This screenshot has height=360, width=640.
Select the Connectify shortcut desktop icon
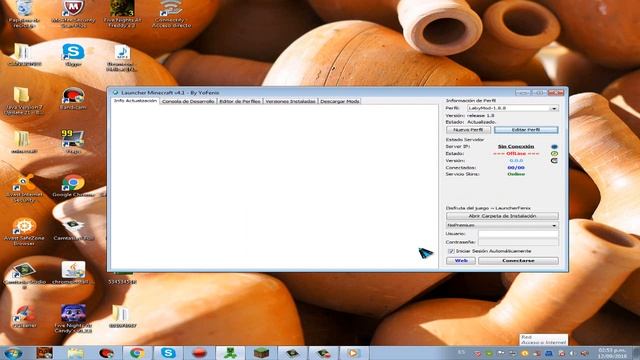click(171, 13)
